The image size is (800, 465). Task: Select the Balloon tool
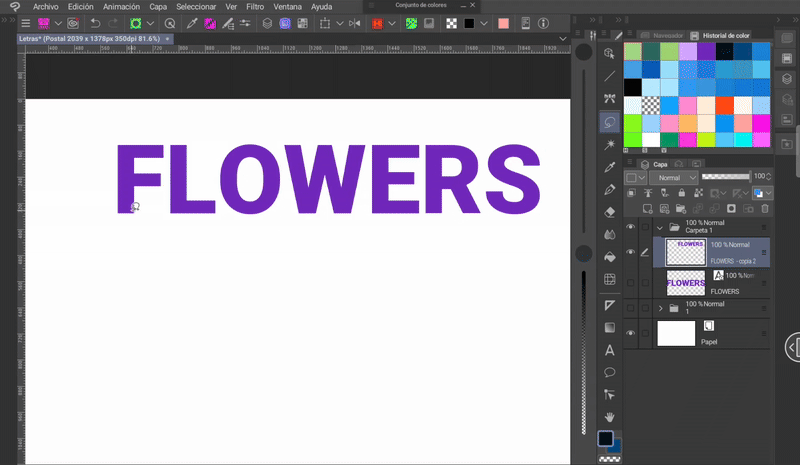pos(609,372)
